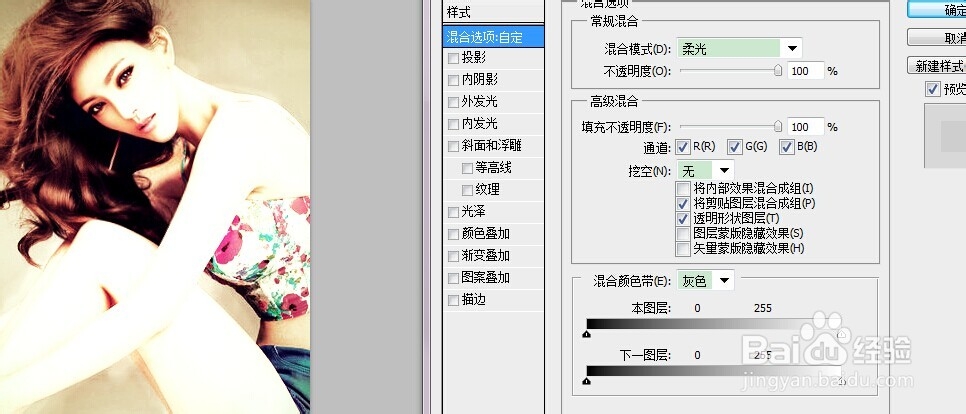The image size is (966, 414).
Task: Click the 样式 header in styles list
Action: tap(493, 12)
